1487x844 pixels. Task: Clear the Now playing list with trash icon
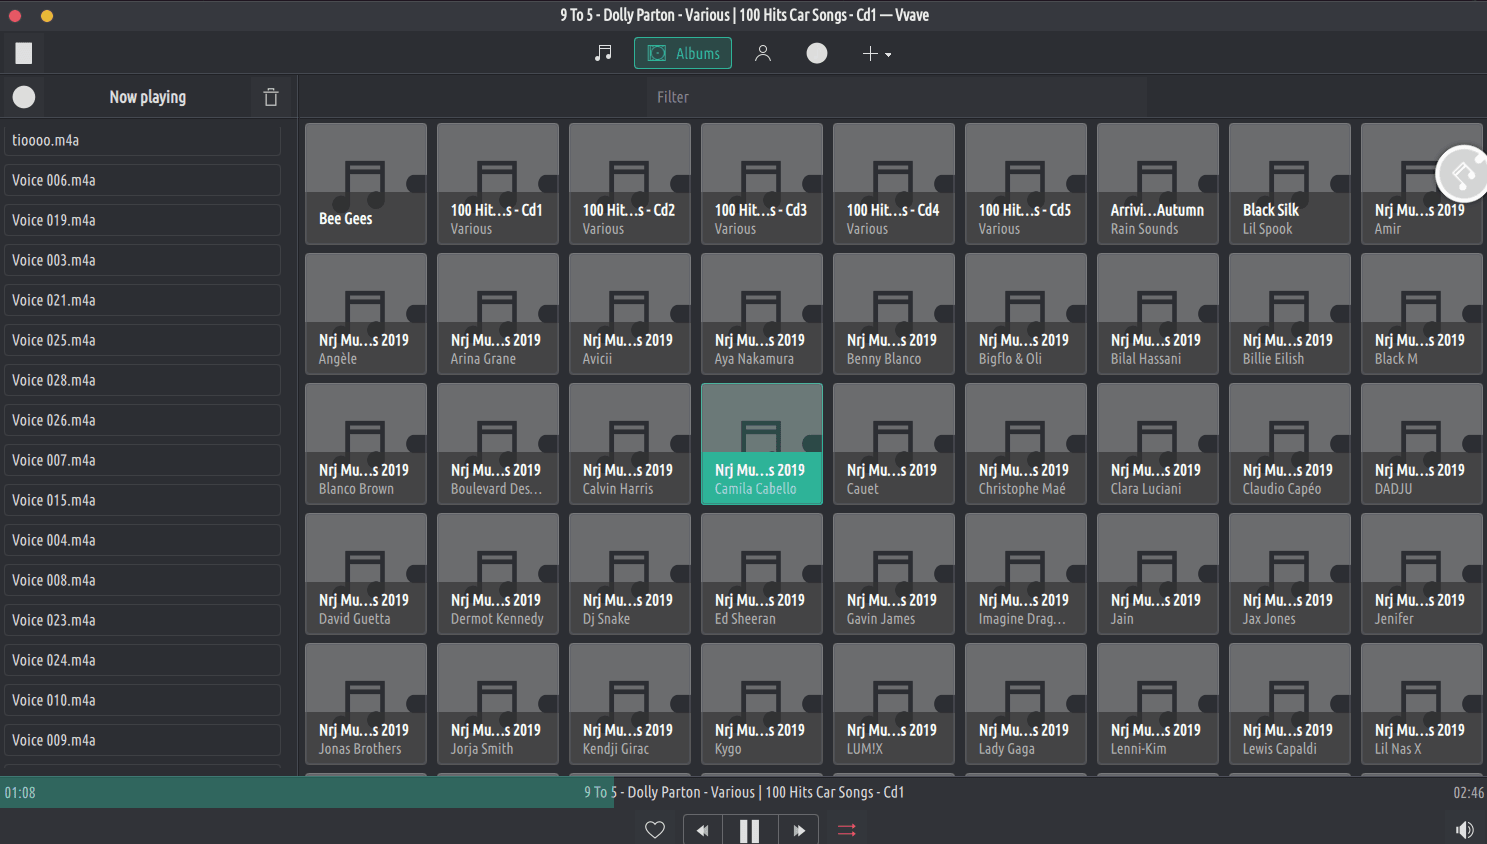point(271,97)
